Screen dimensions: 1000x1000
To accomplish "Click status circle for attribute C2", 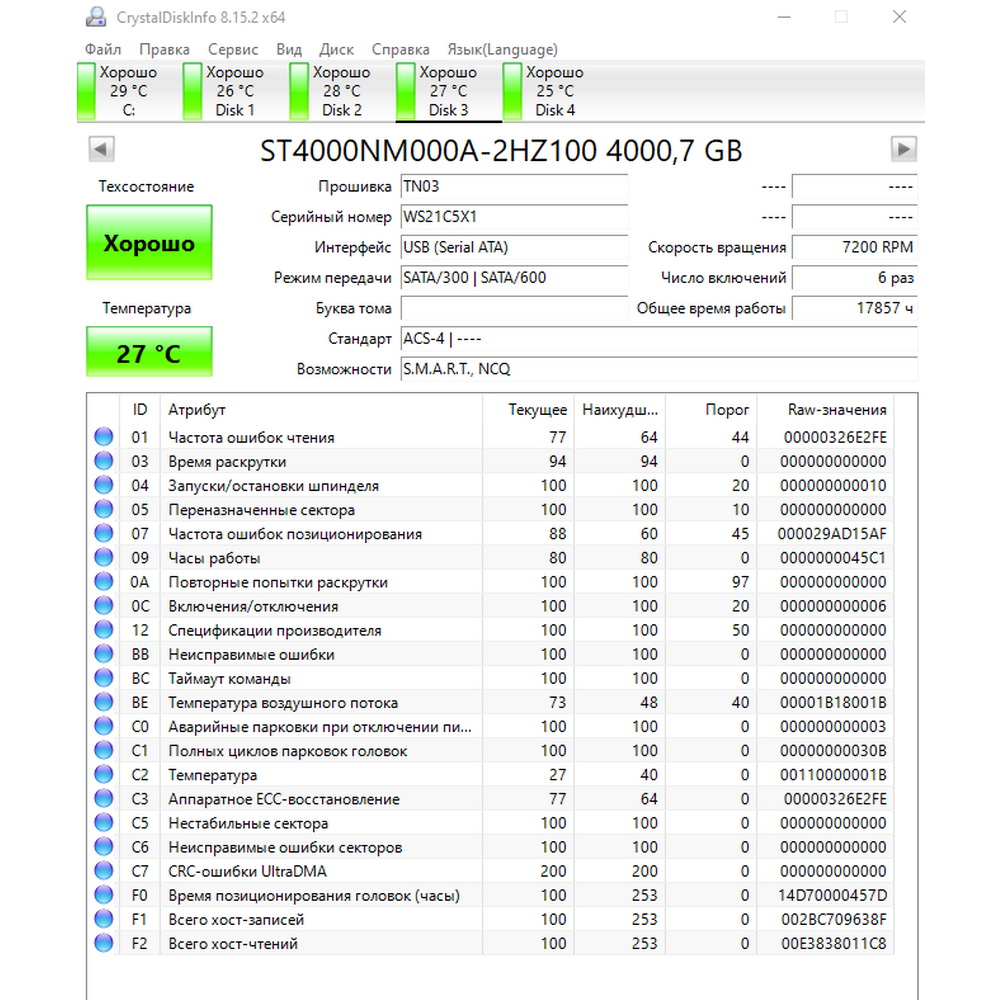I will [103, 774].
